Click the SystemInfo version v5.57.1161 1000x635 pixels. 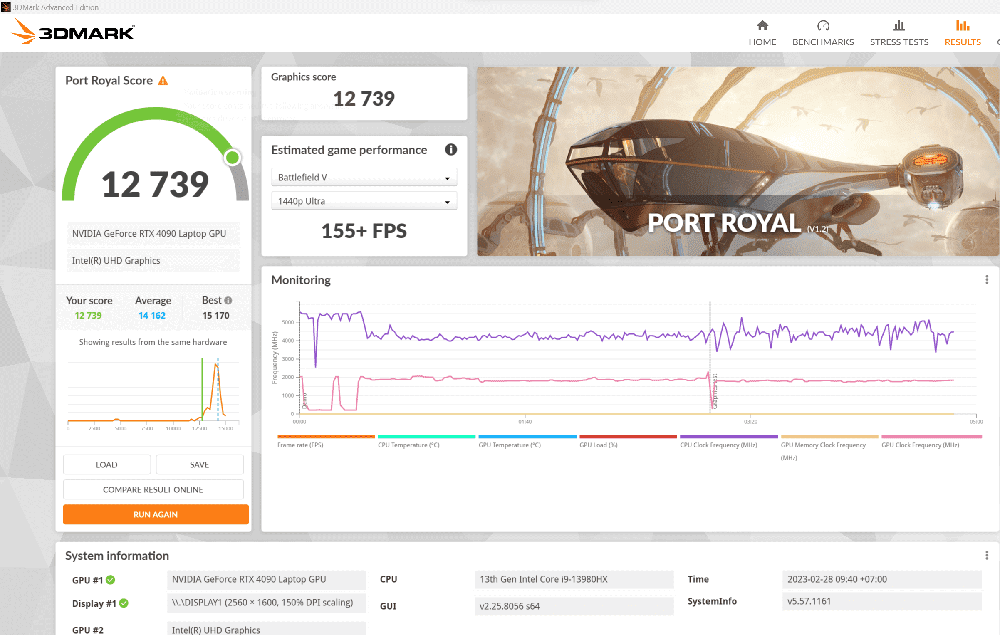(x=881, y=601)
